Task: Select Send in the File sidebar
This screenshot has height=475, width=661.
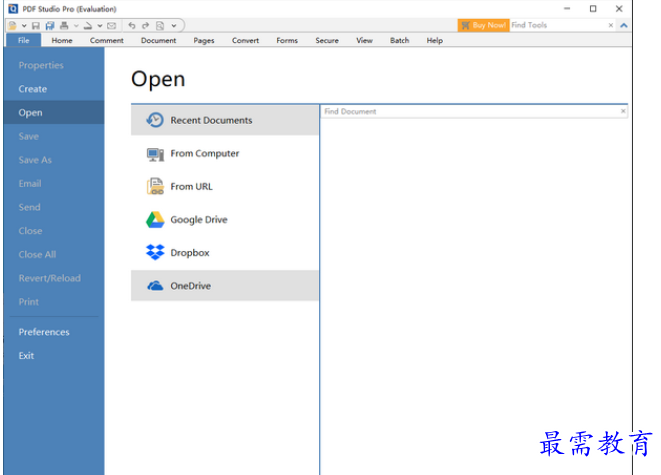Action: (x=54, y=207)
